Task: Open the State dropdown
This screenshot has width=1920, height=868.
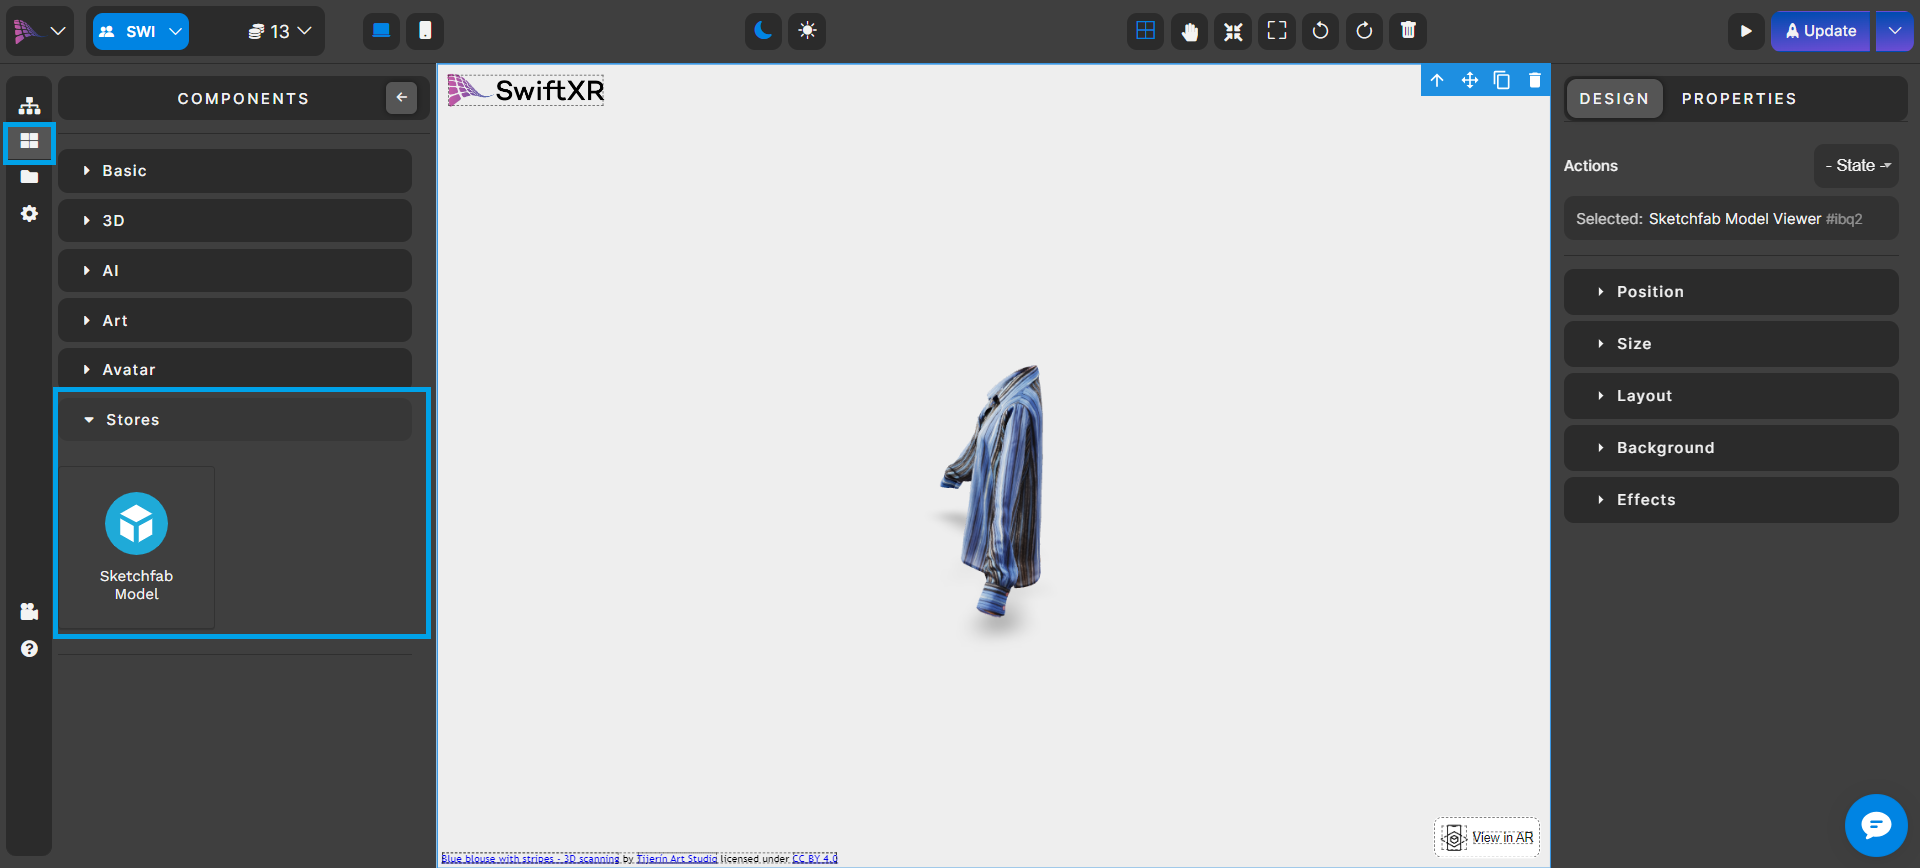Action: pos(1856,166)
